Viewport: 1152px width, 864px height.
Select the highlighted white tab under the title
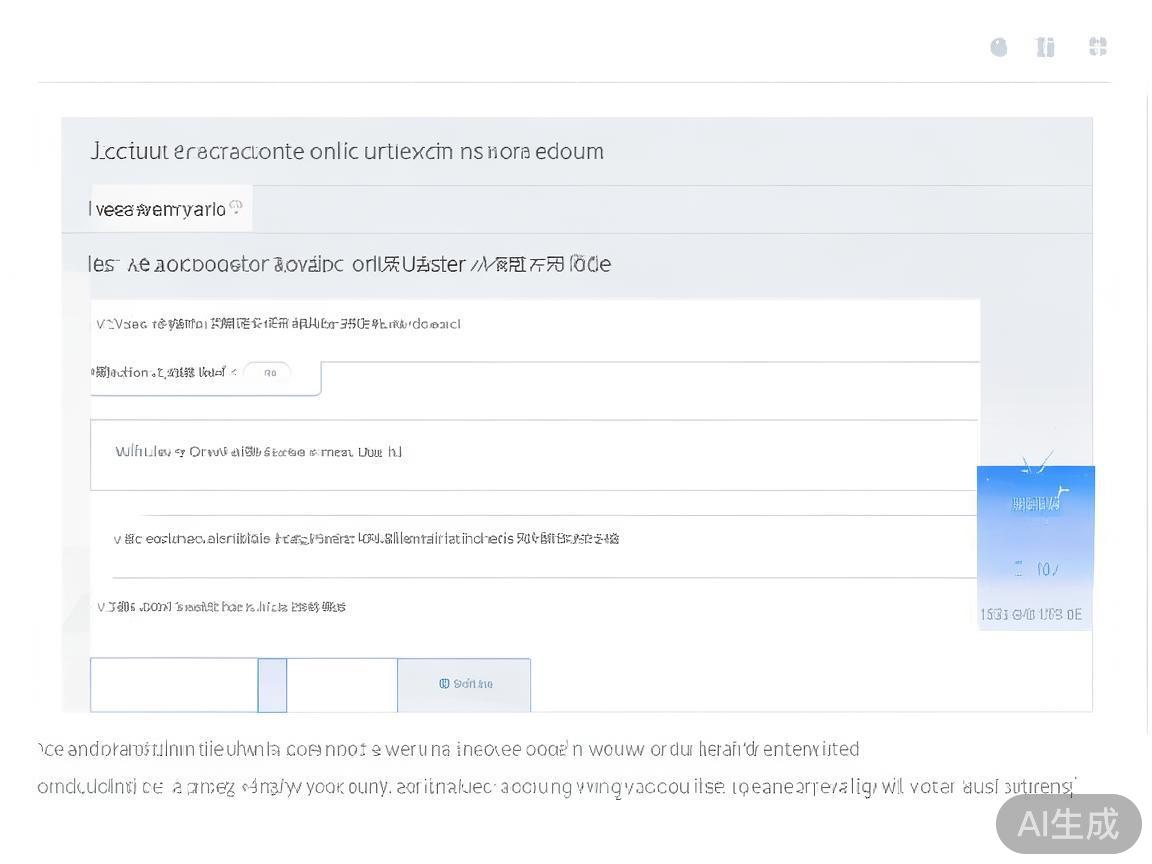point(170,209)
